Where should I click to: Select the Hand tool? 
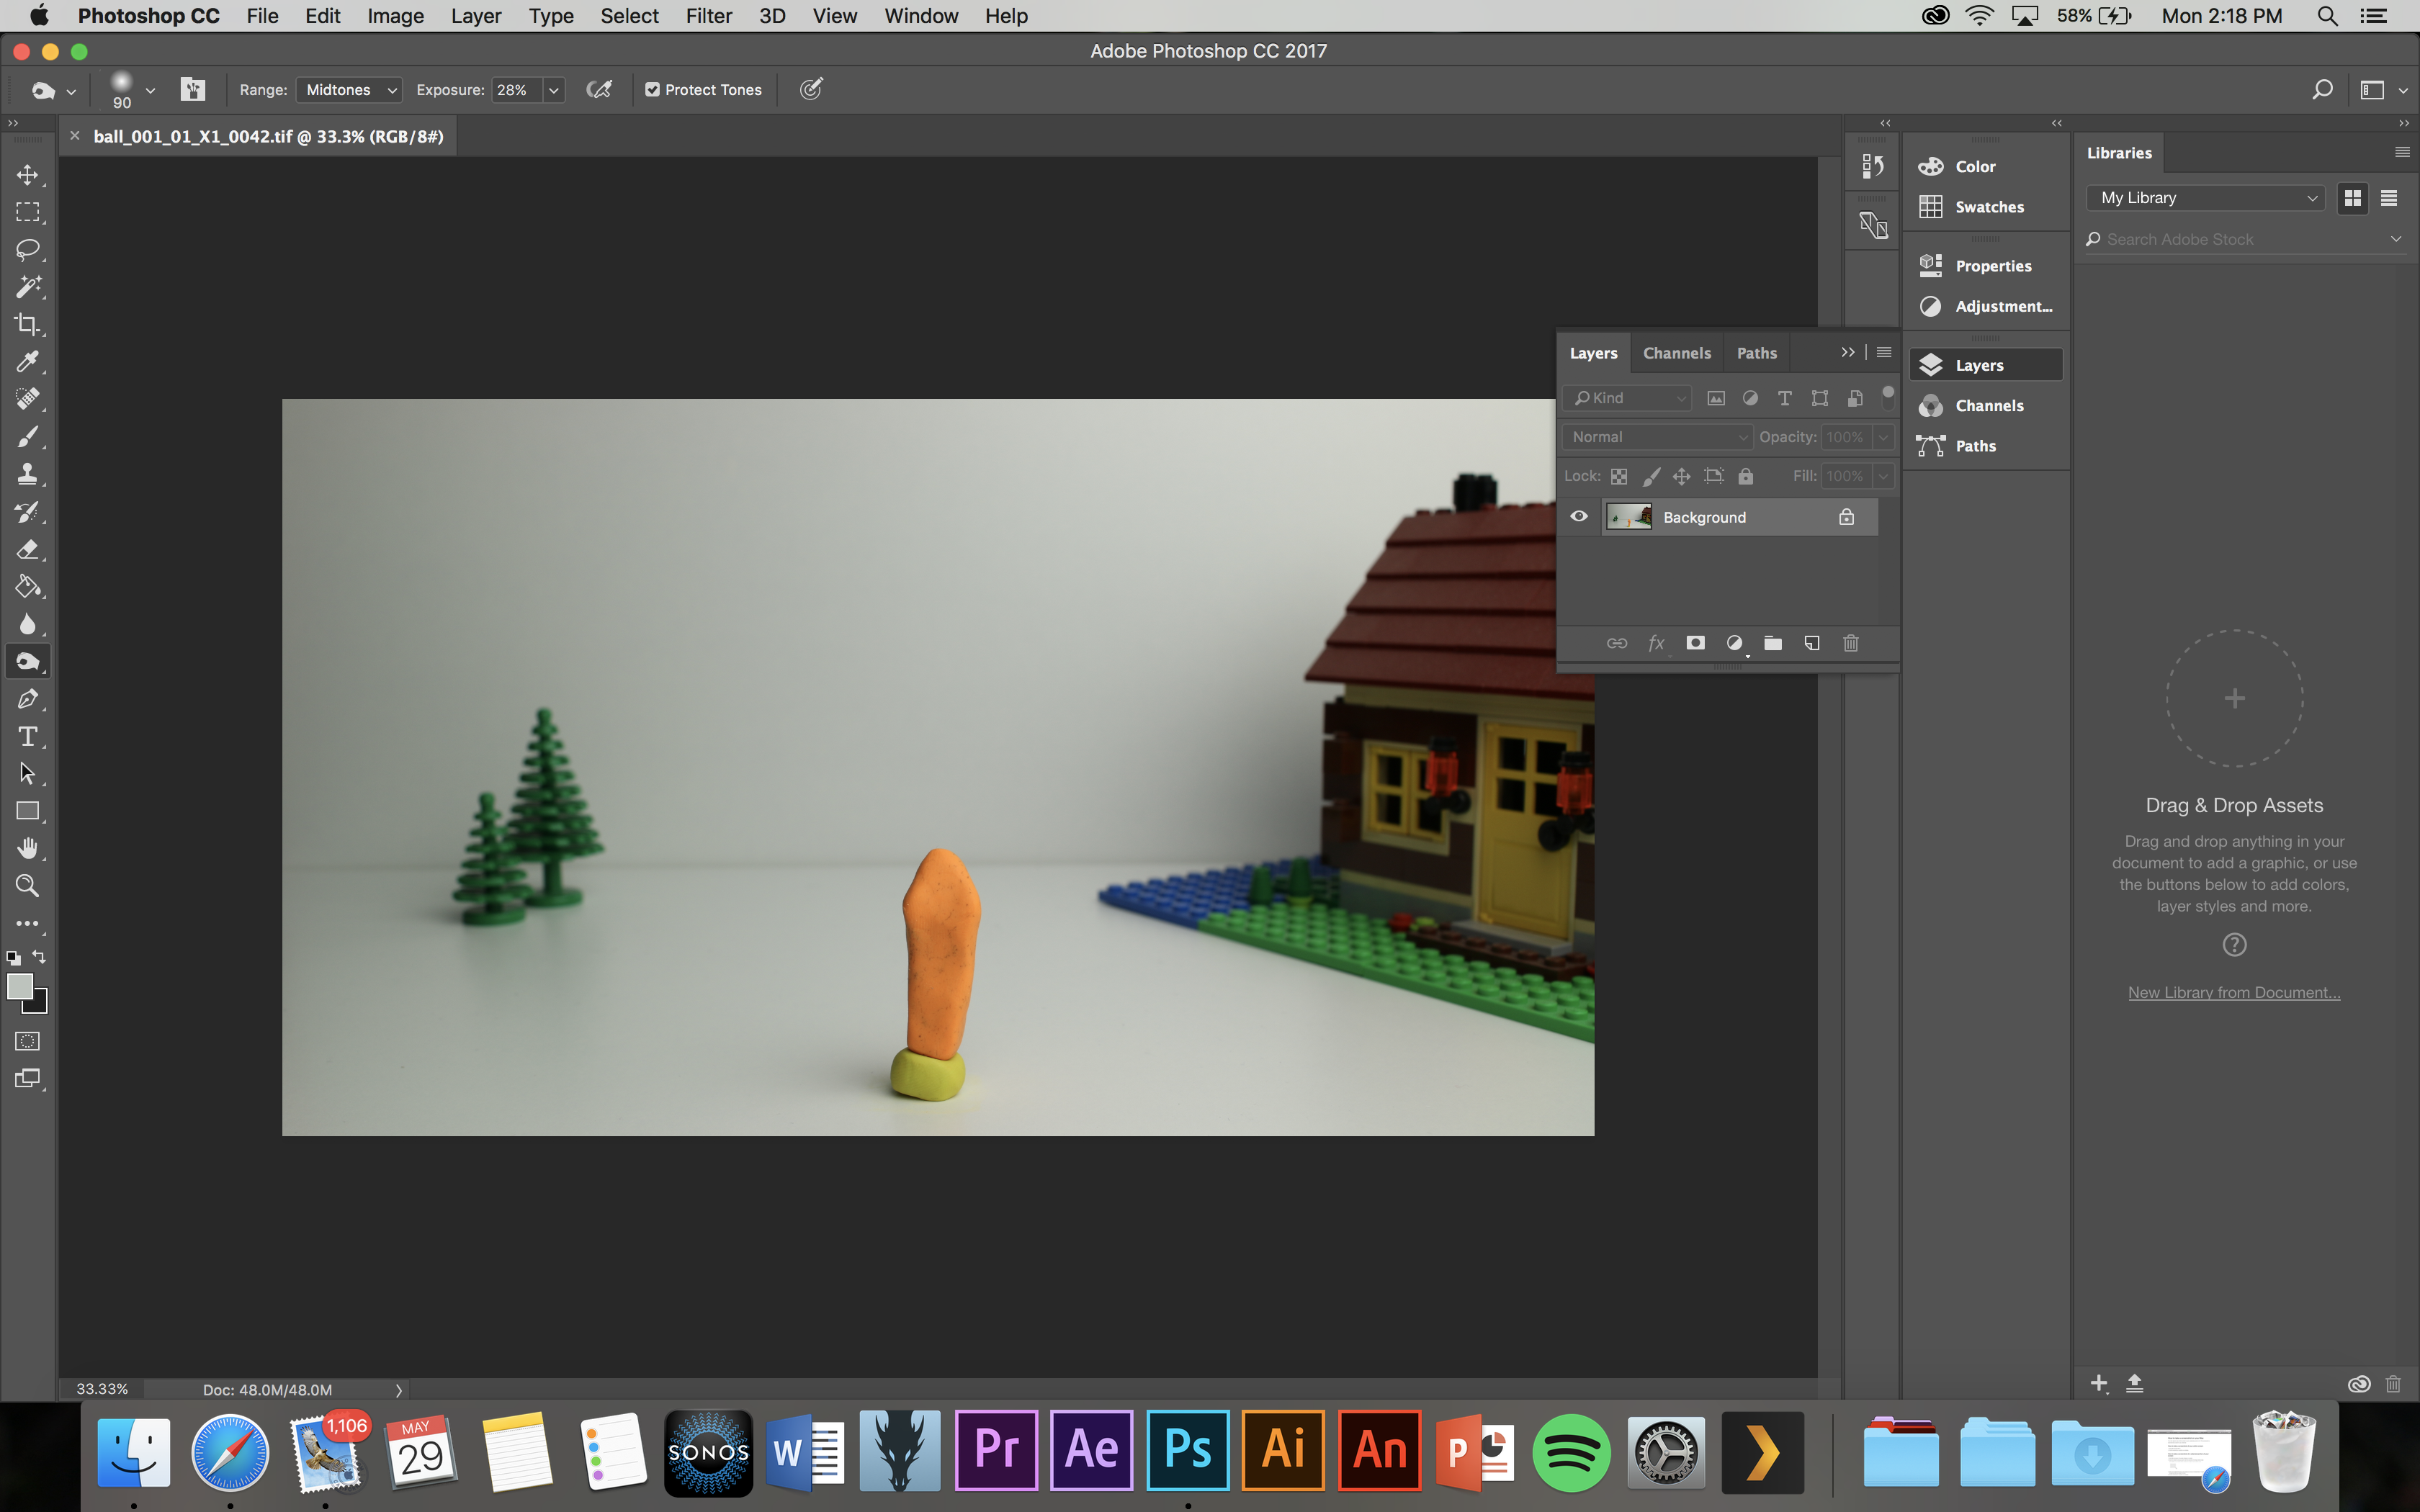pyautogui.click(x=27, y=849)
